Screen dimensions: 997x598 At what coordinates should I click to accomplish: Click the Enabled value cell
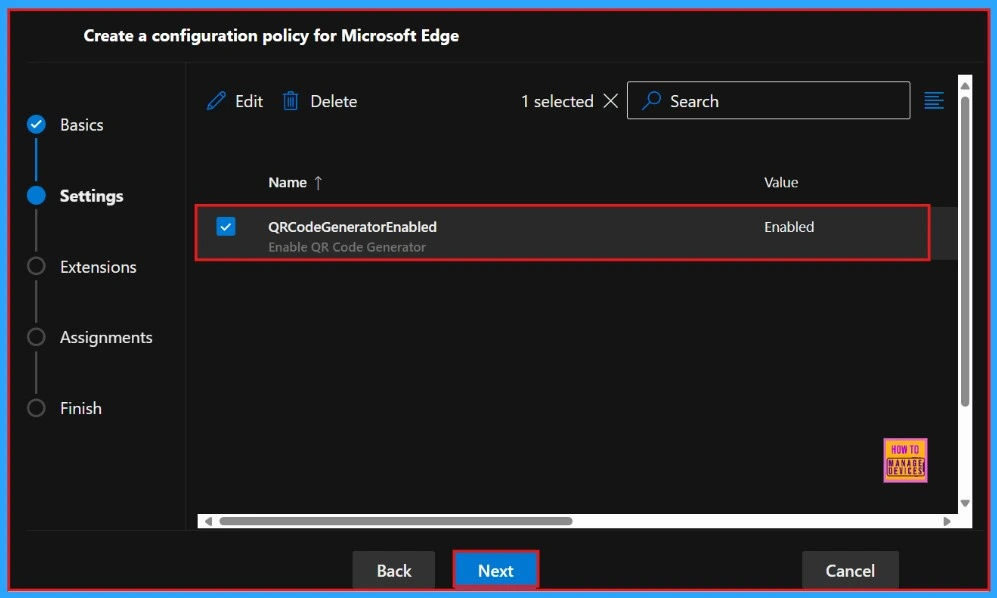point(789,227)
